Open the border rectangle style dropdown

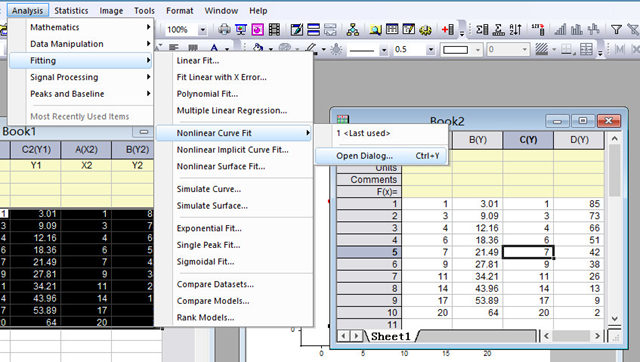coord(478,50)
